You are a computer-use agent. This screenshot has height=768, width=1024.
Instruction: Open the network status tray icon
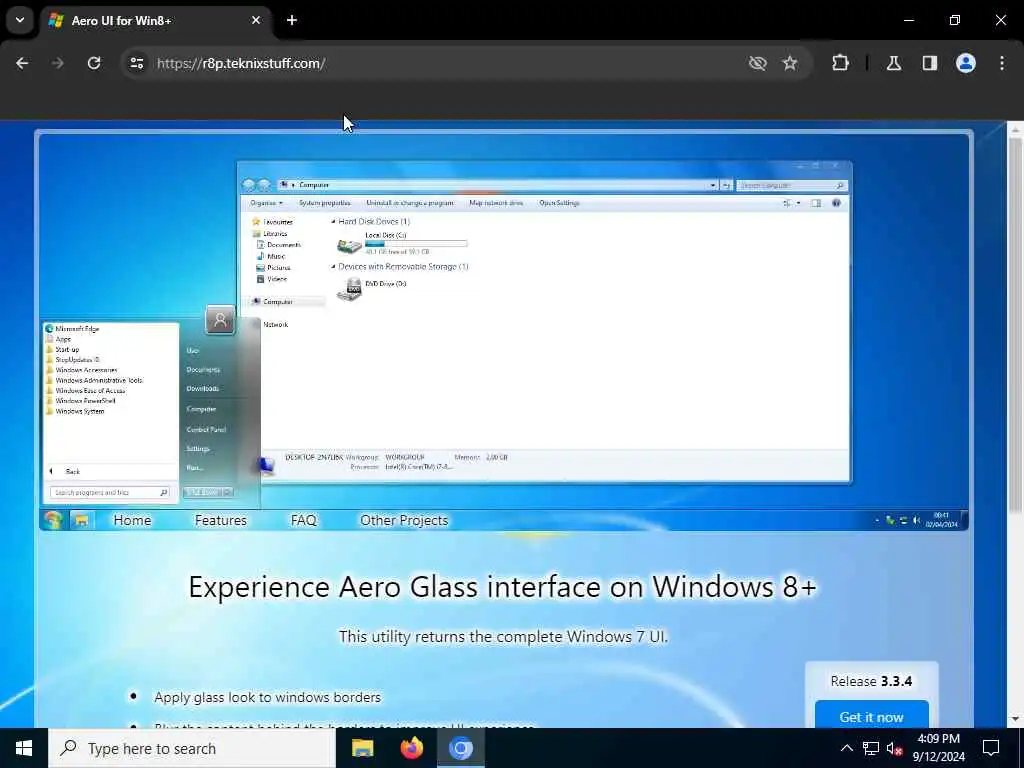871,748
